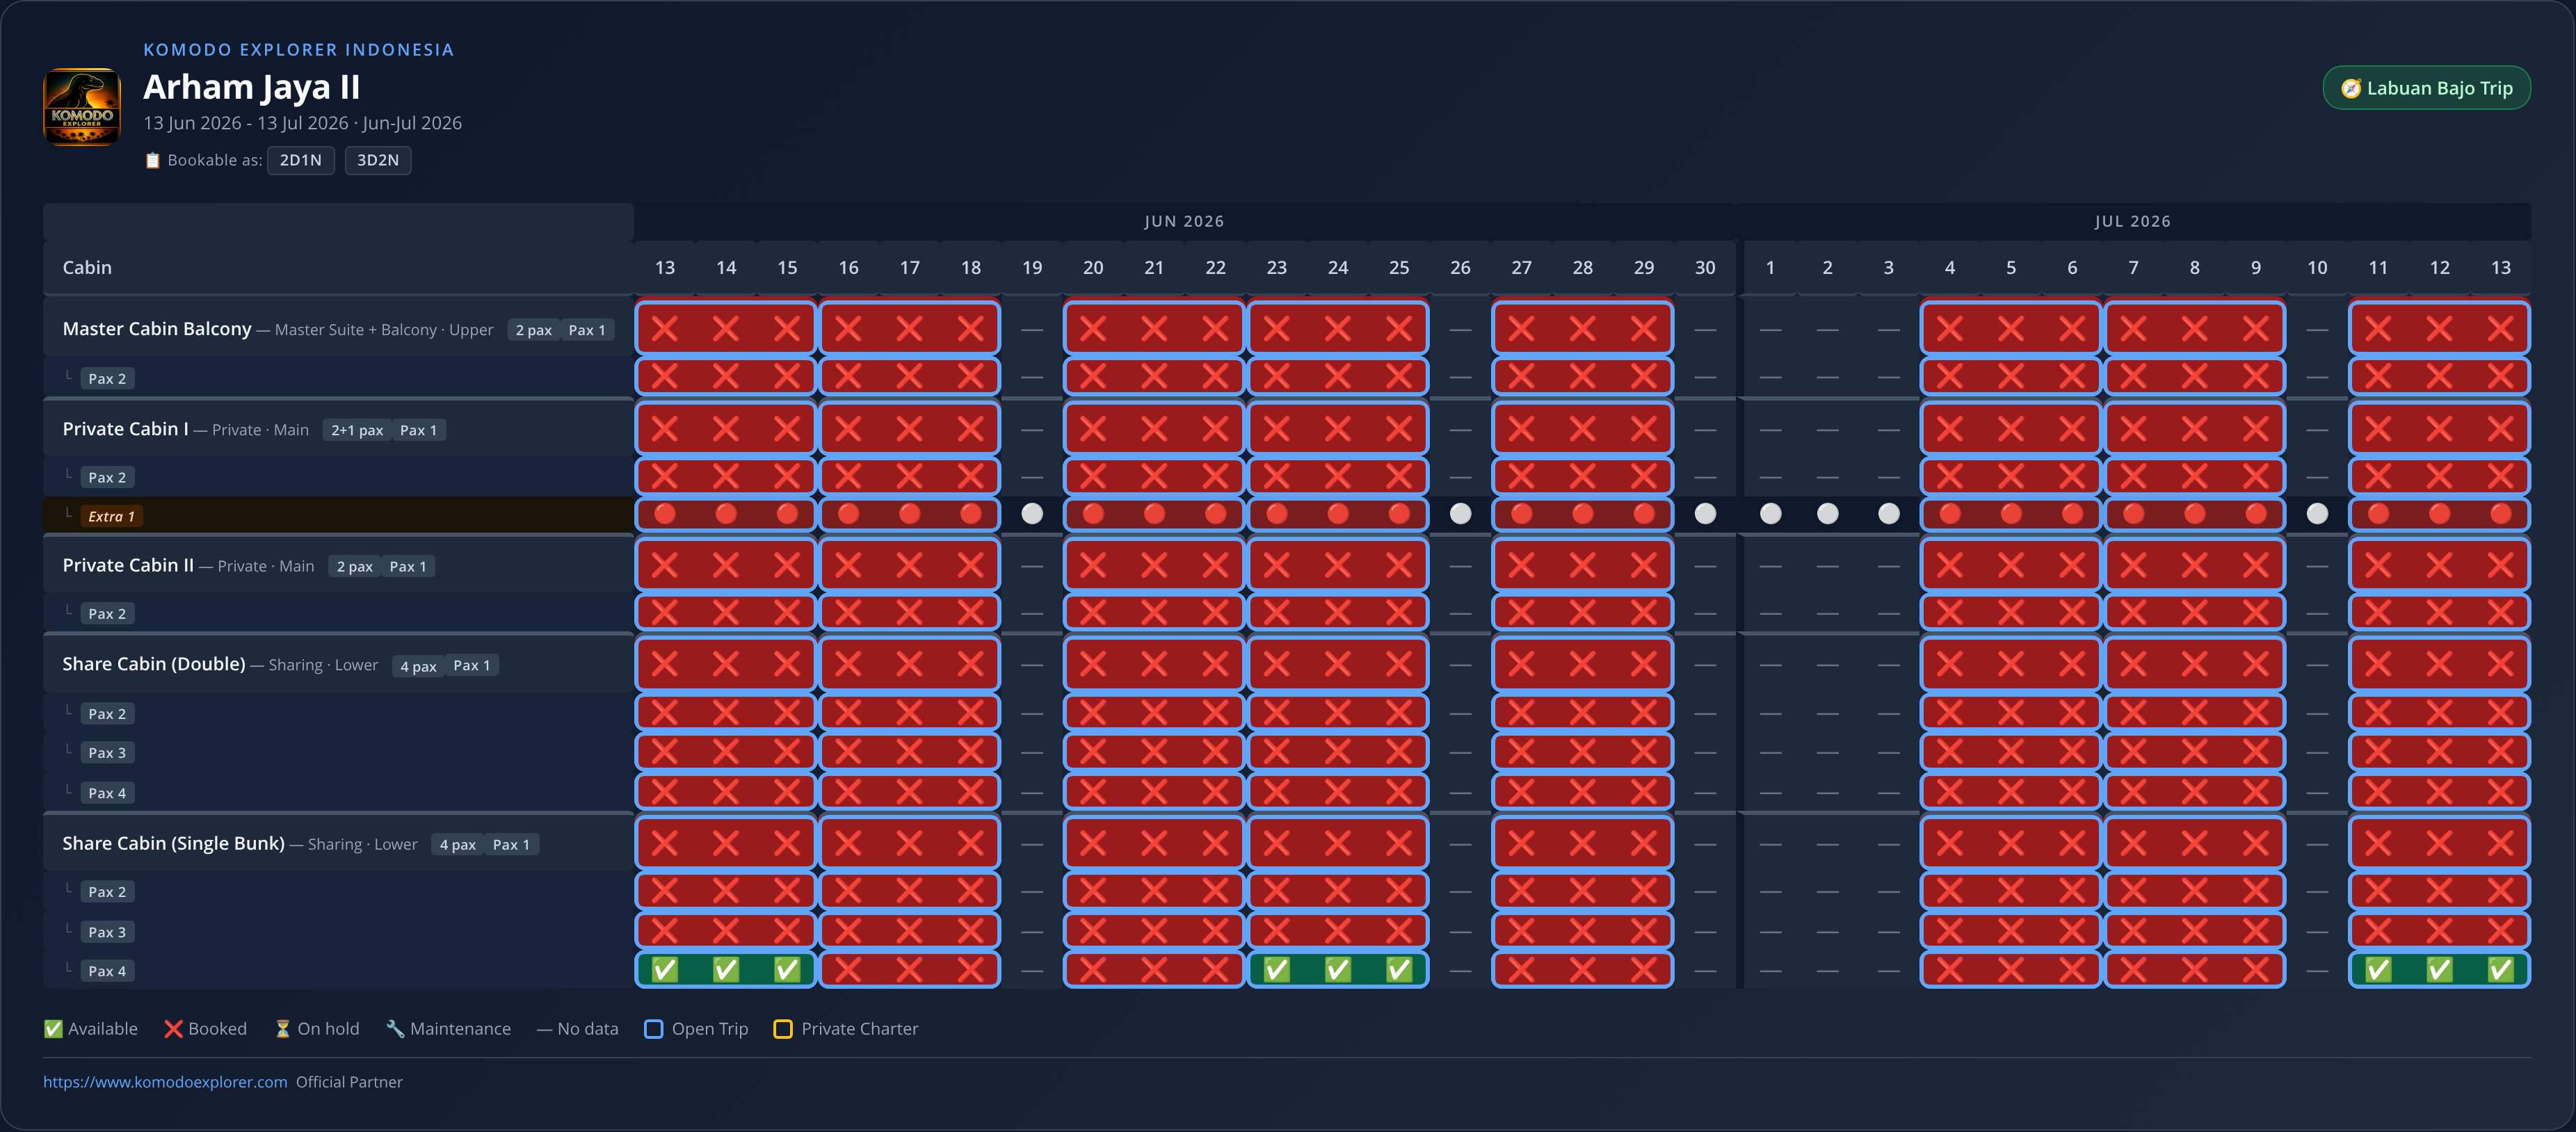
Task: Click available checkmark on Jun 14 Single Bunk Pax 4
Action: (x=726, y=970)
